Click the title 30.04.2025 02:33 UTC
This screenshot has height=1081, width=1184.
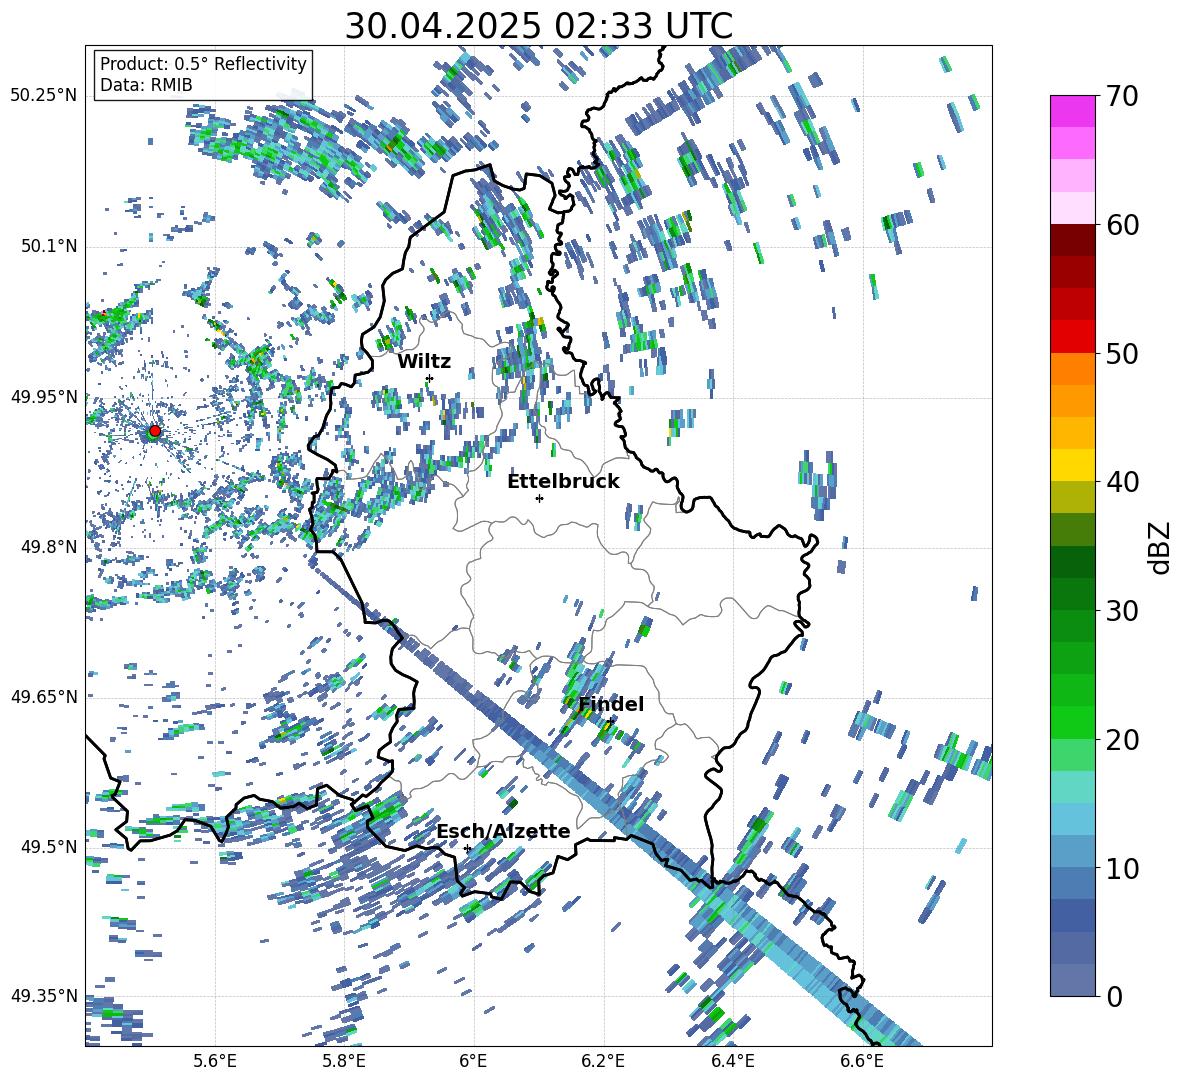(x=538, y=26)
